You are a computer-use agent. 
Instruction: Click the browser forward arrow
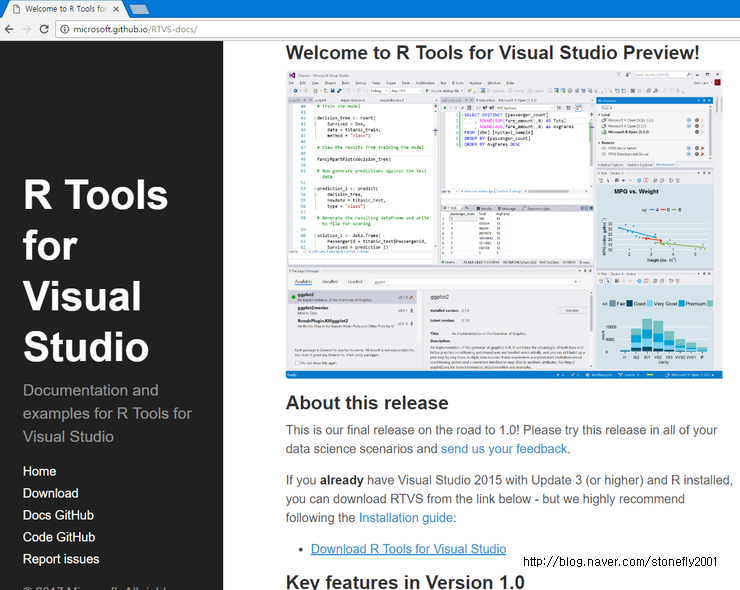(26, 29)
